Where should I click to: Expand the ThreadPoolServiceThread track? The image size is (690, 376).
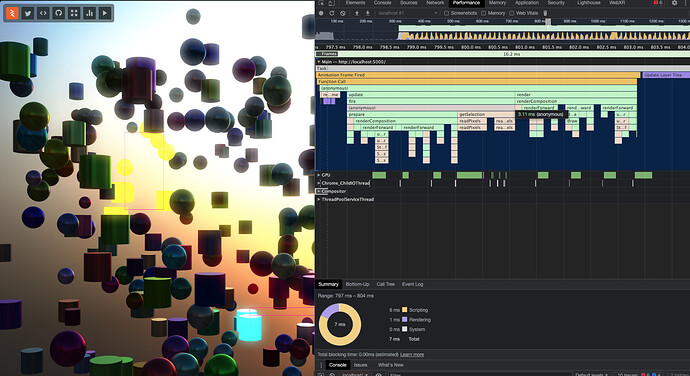[319, 199]
